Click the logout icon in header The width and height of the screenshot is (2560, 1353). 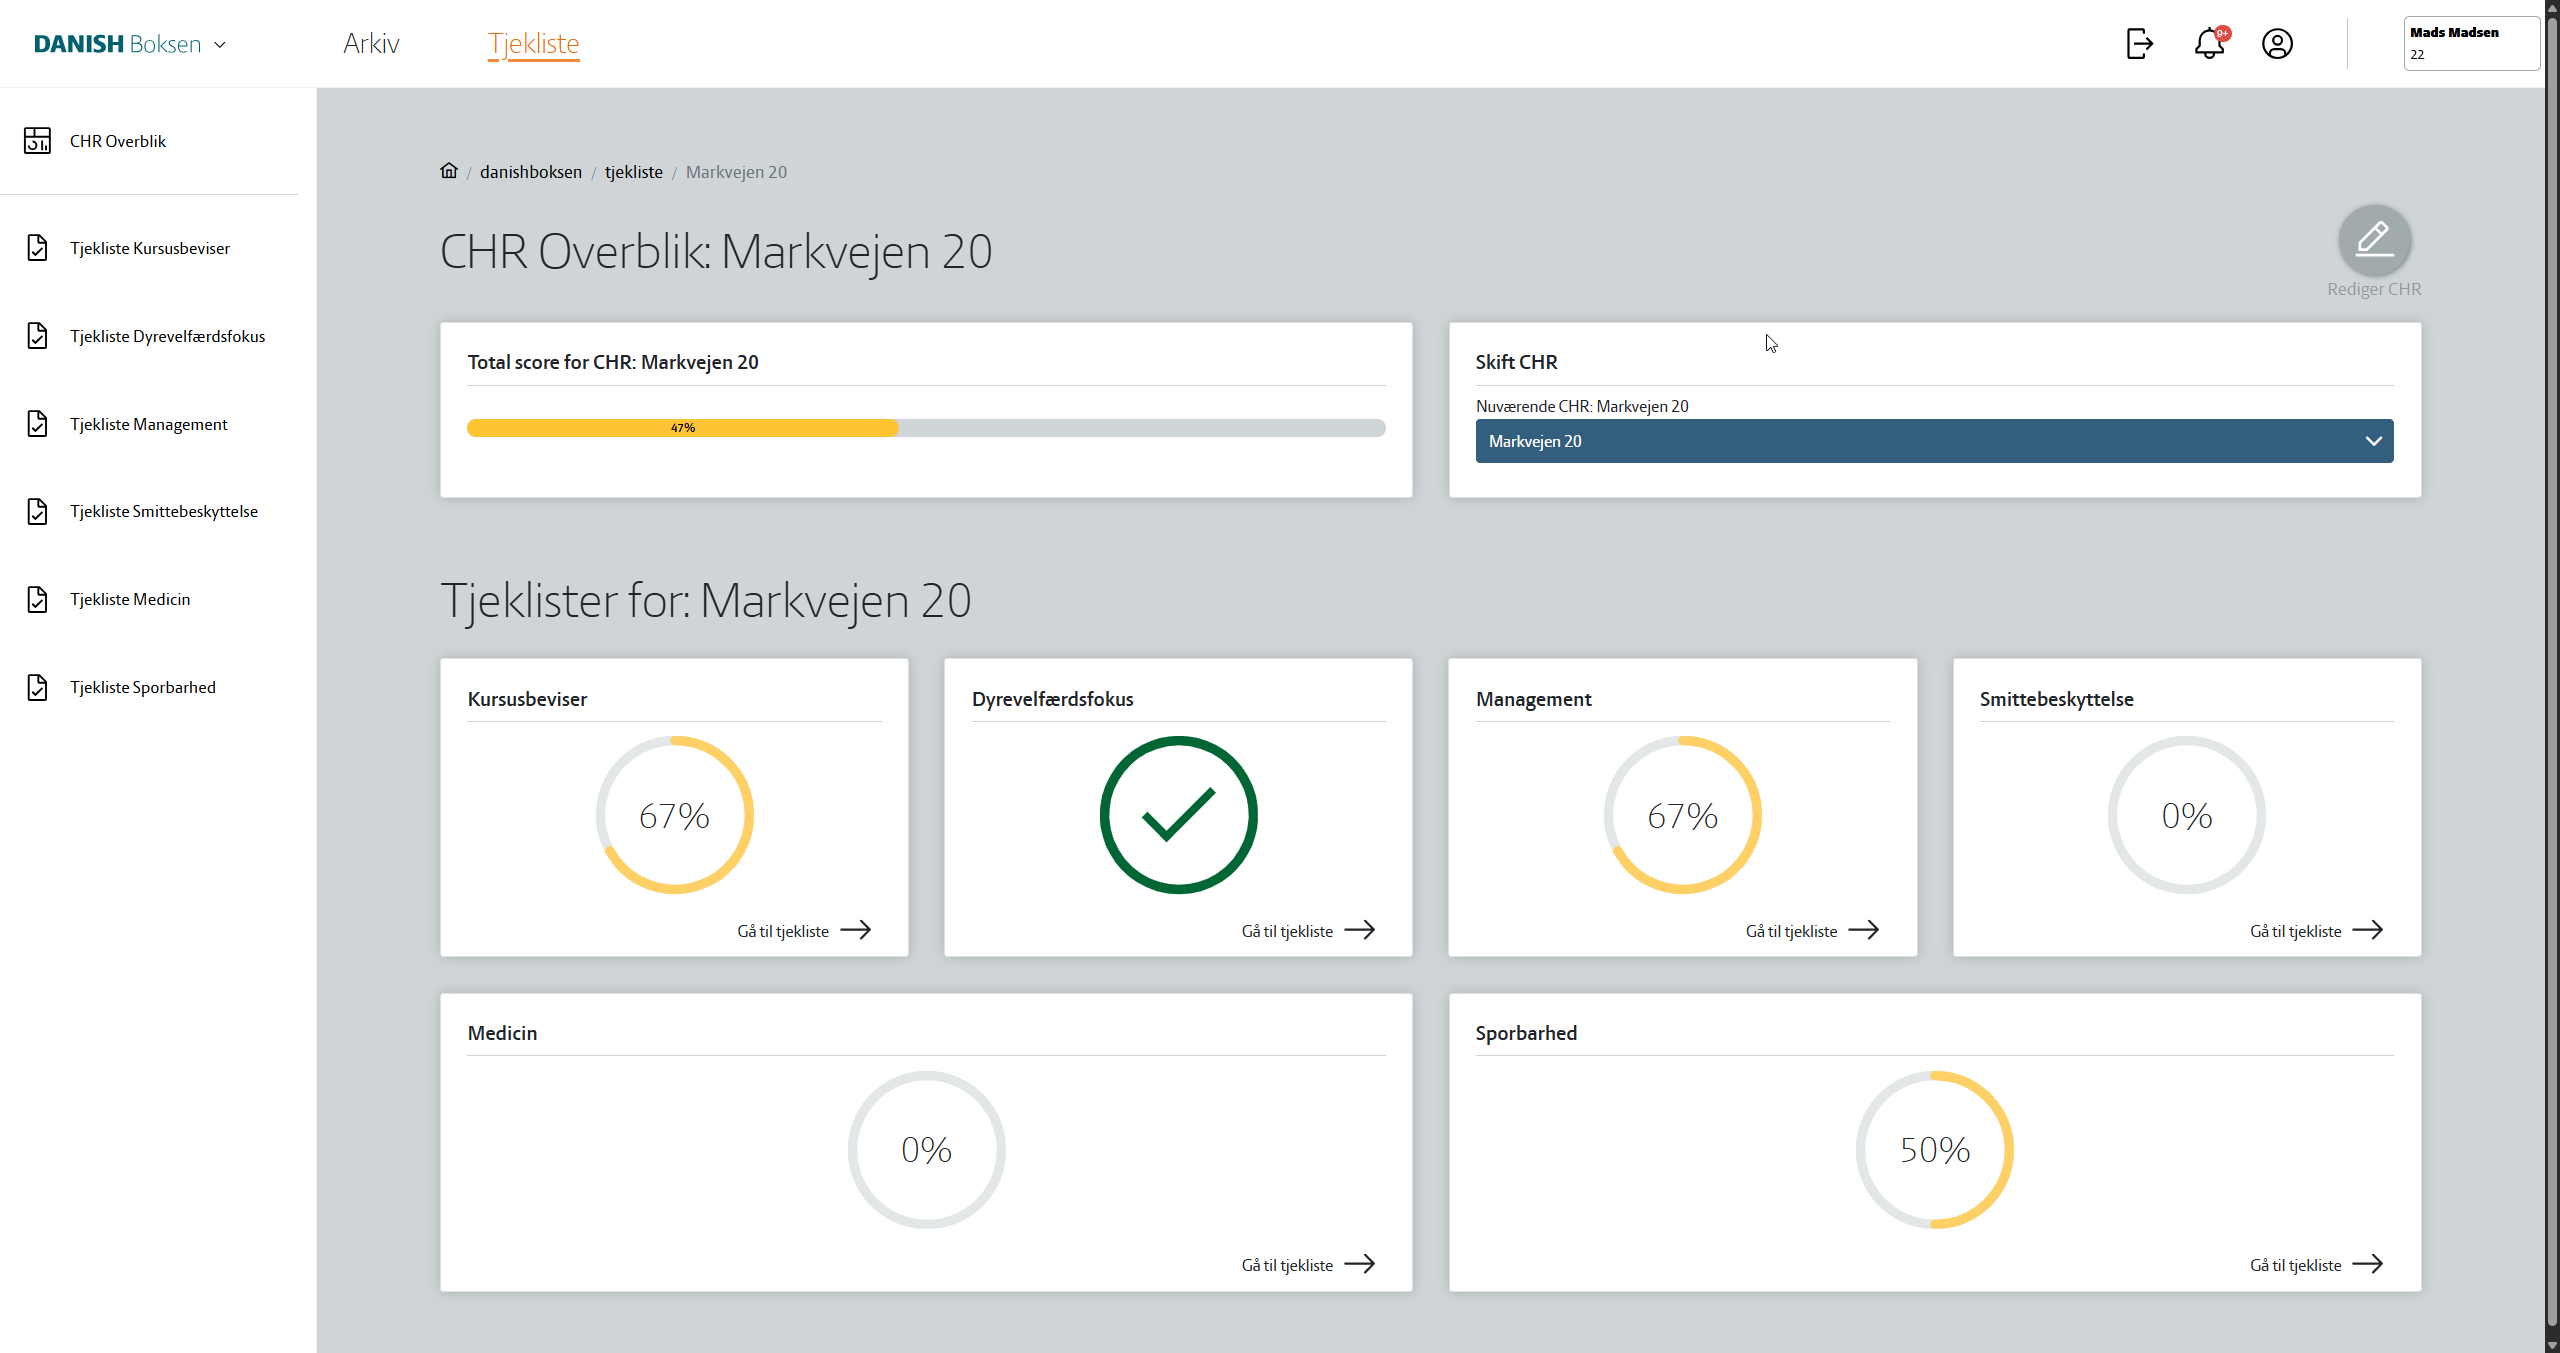tap(2139, 44)
